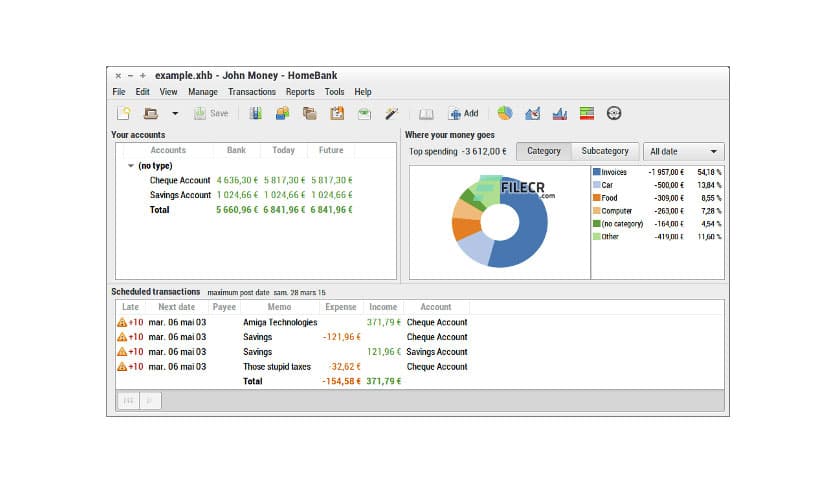Click the 371,79 € income total
Screen dimensions: 836x484
point(383,381)
